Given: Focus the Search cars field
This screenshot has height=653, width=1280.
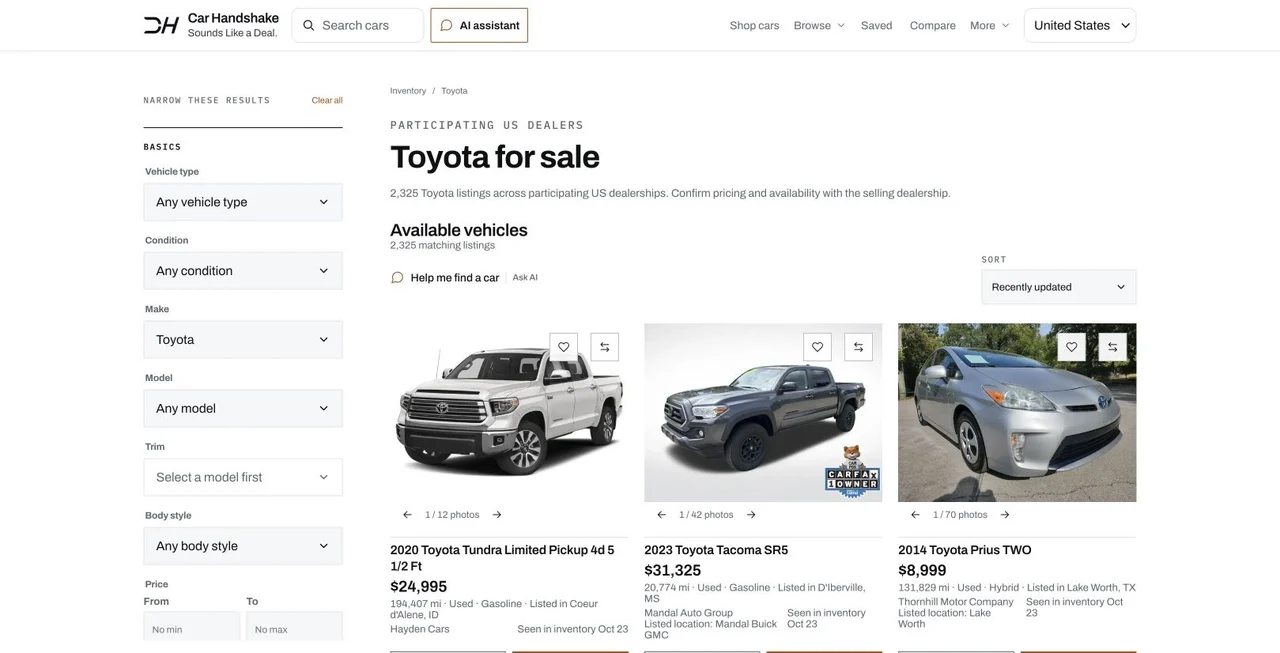Looking at the screenshot, I should click(358, 25).
